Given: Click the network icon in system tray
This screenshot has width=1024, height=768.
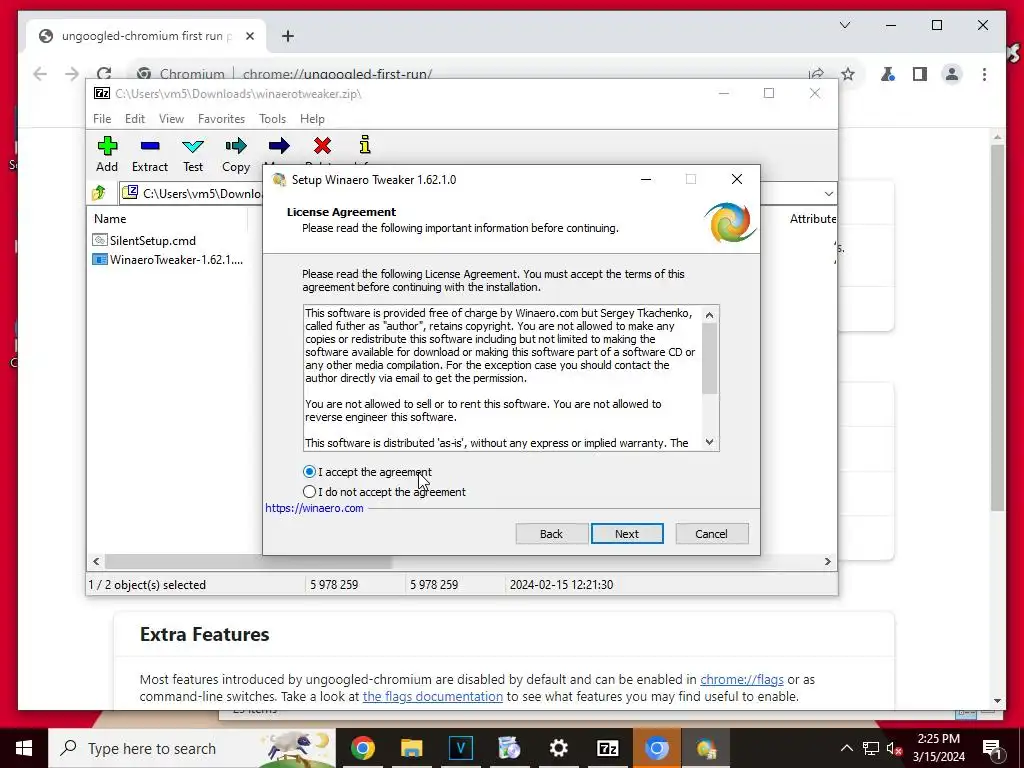Looking at the screenshot, I should [x=871, y=748].
